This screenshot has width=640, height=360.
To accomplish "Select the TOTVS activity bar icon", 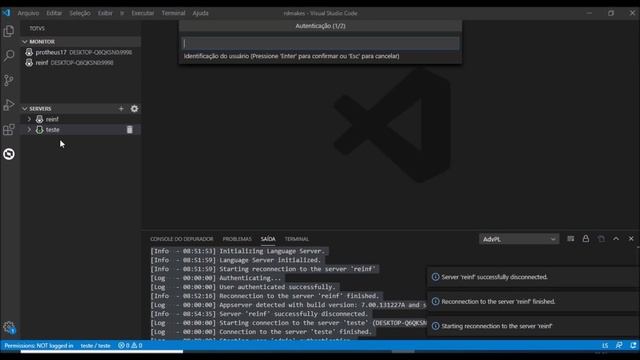I will pyautogui.click(x=9, y=154).
